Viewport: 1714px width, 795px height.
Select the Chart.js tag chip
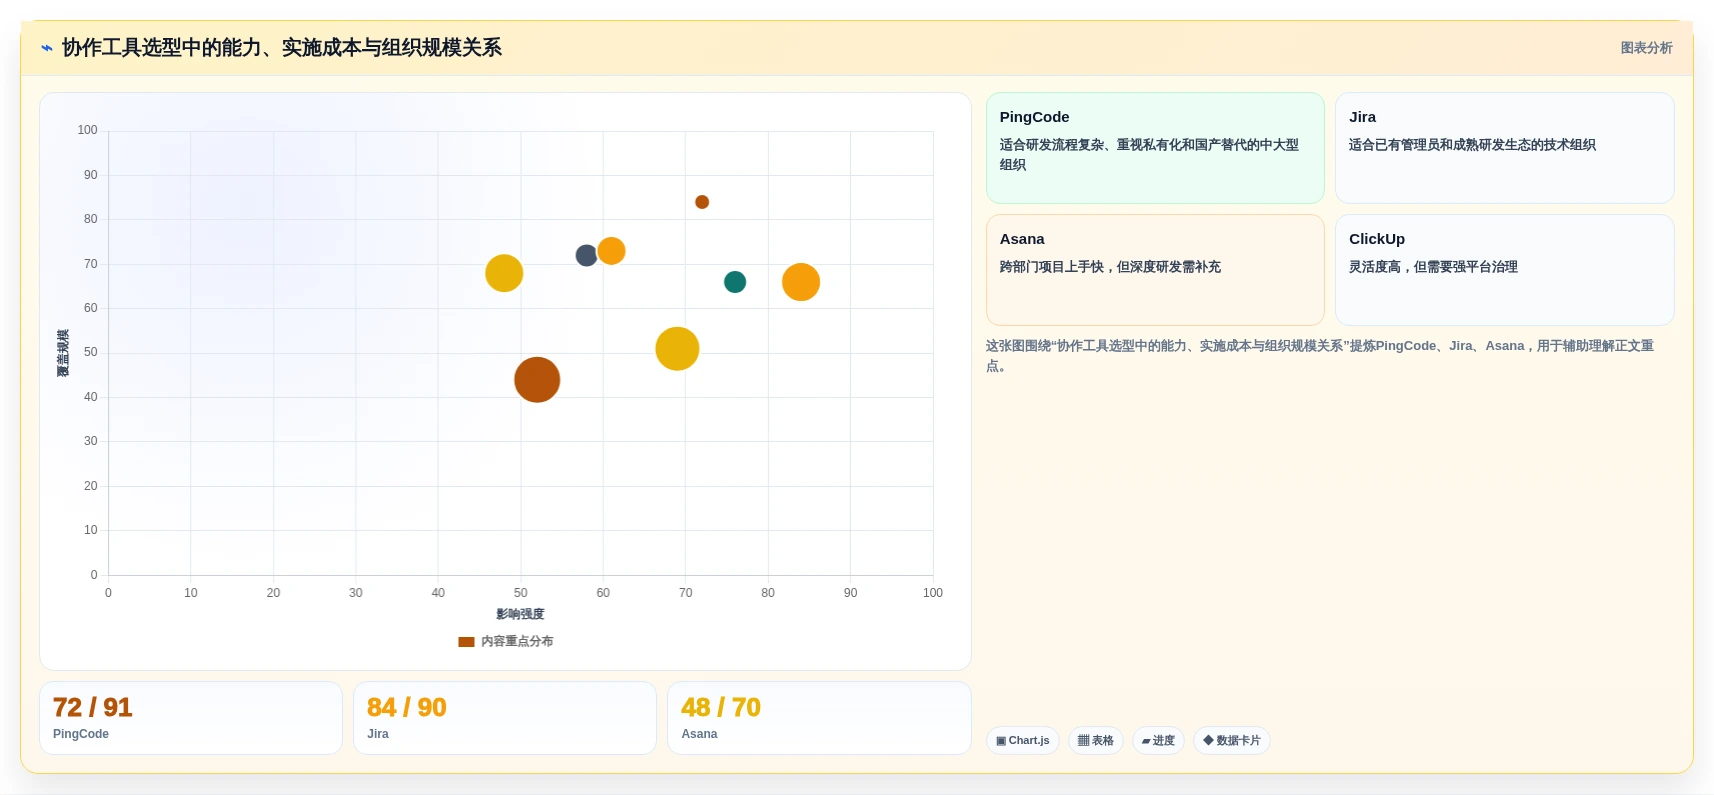1022,741
